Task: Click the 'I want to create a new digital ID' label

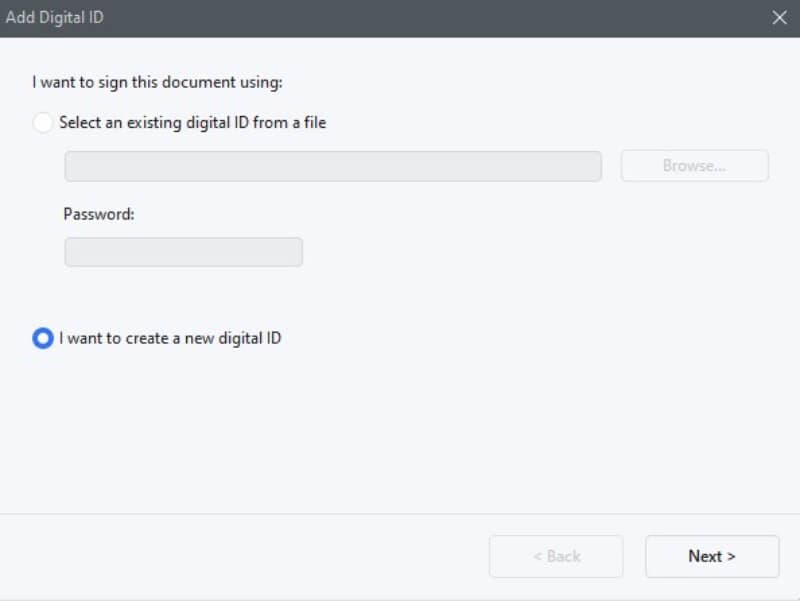Action: [x=170, y=338]
